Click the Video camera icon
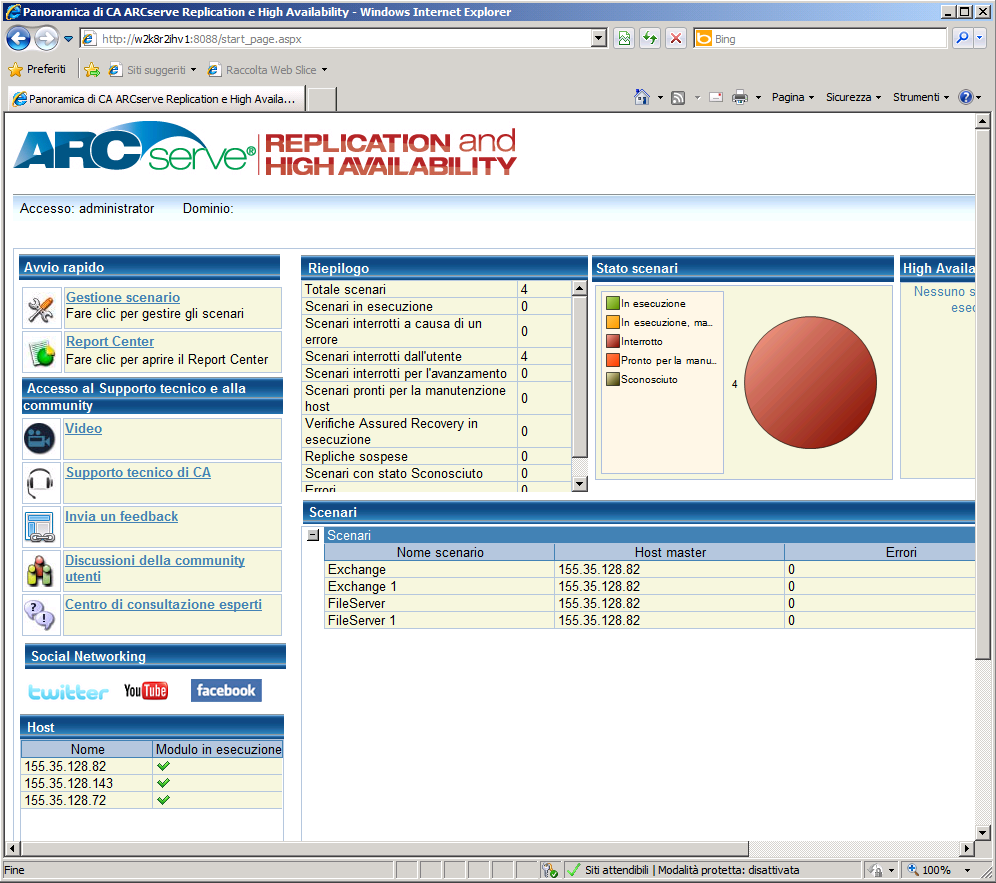Screen dimensions: 996x883 (x=40, y=439)
